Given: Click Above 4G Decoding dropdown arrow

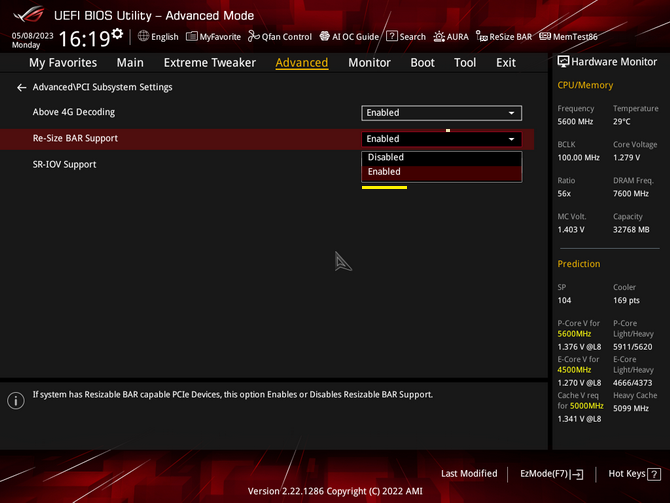Looking at the screenshot, I should pyautogui.click(x=511, y=113).
